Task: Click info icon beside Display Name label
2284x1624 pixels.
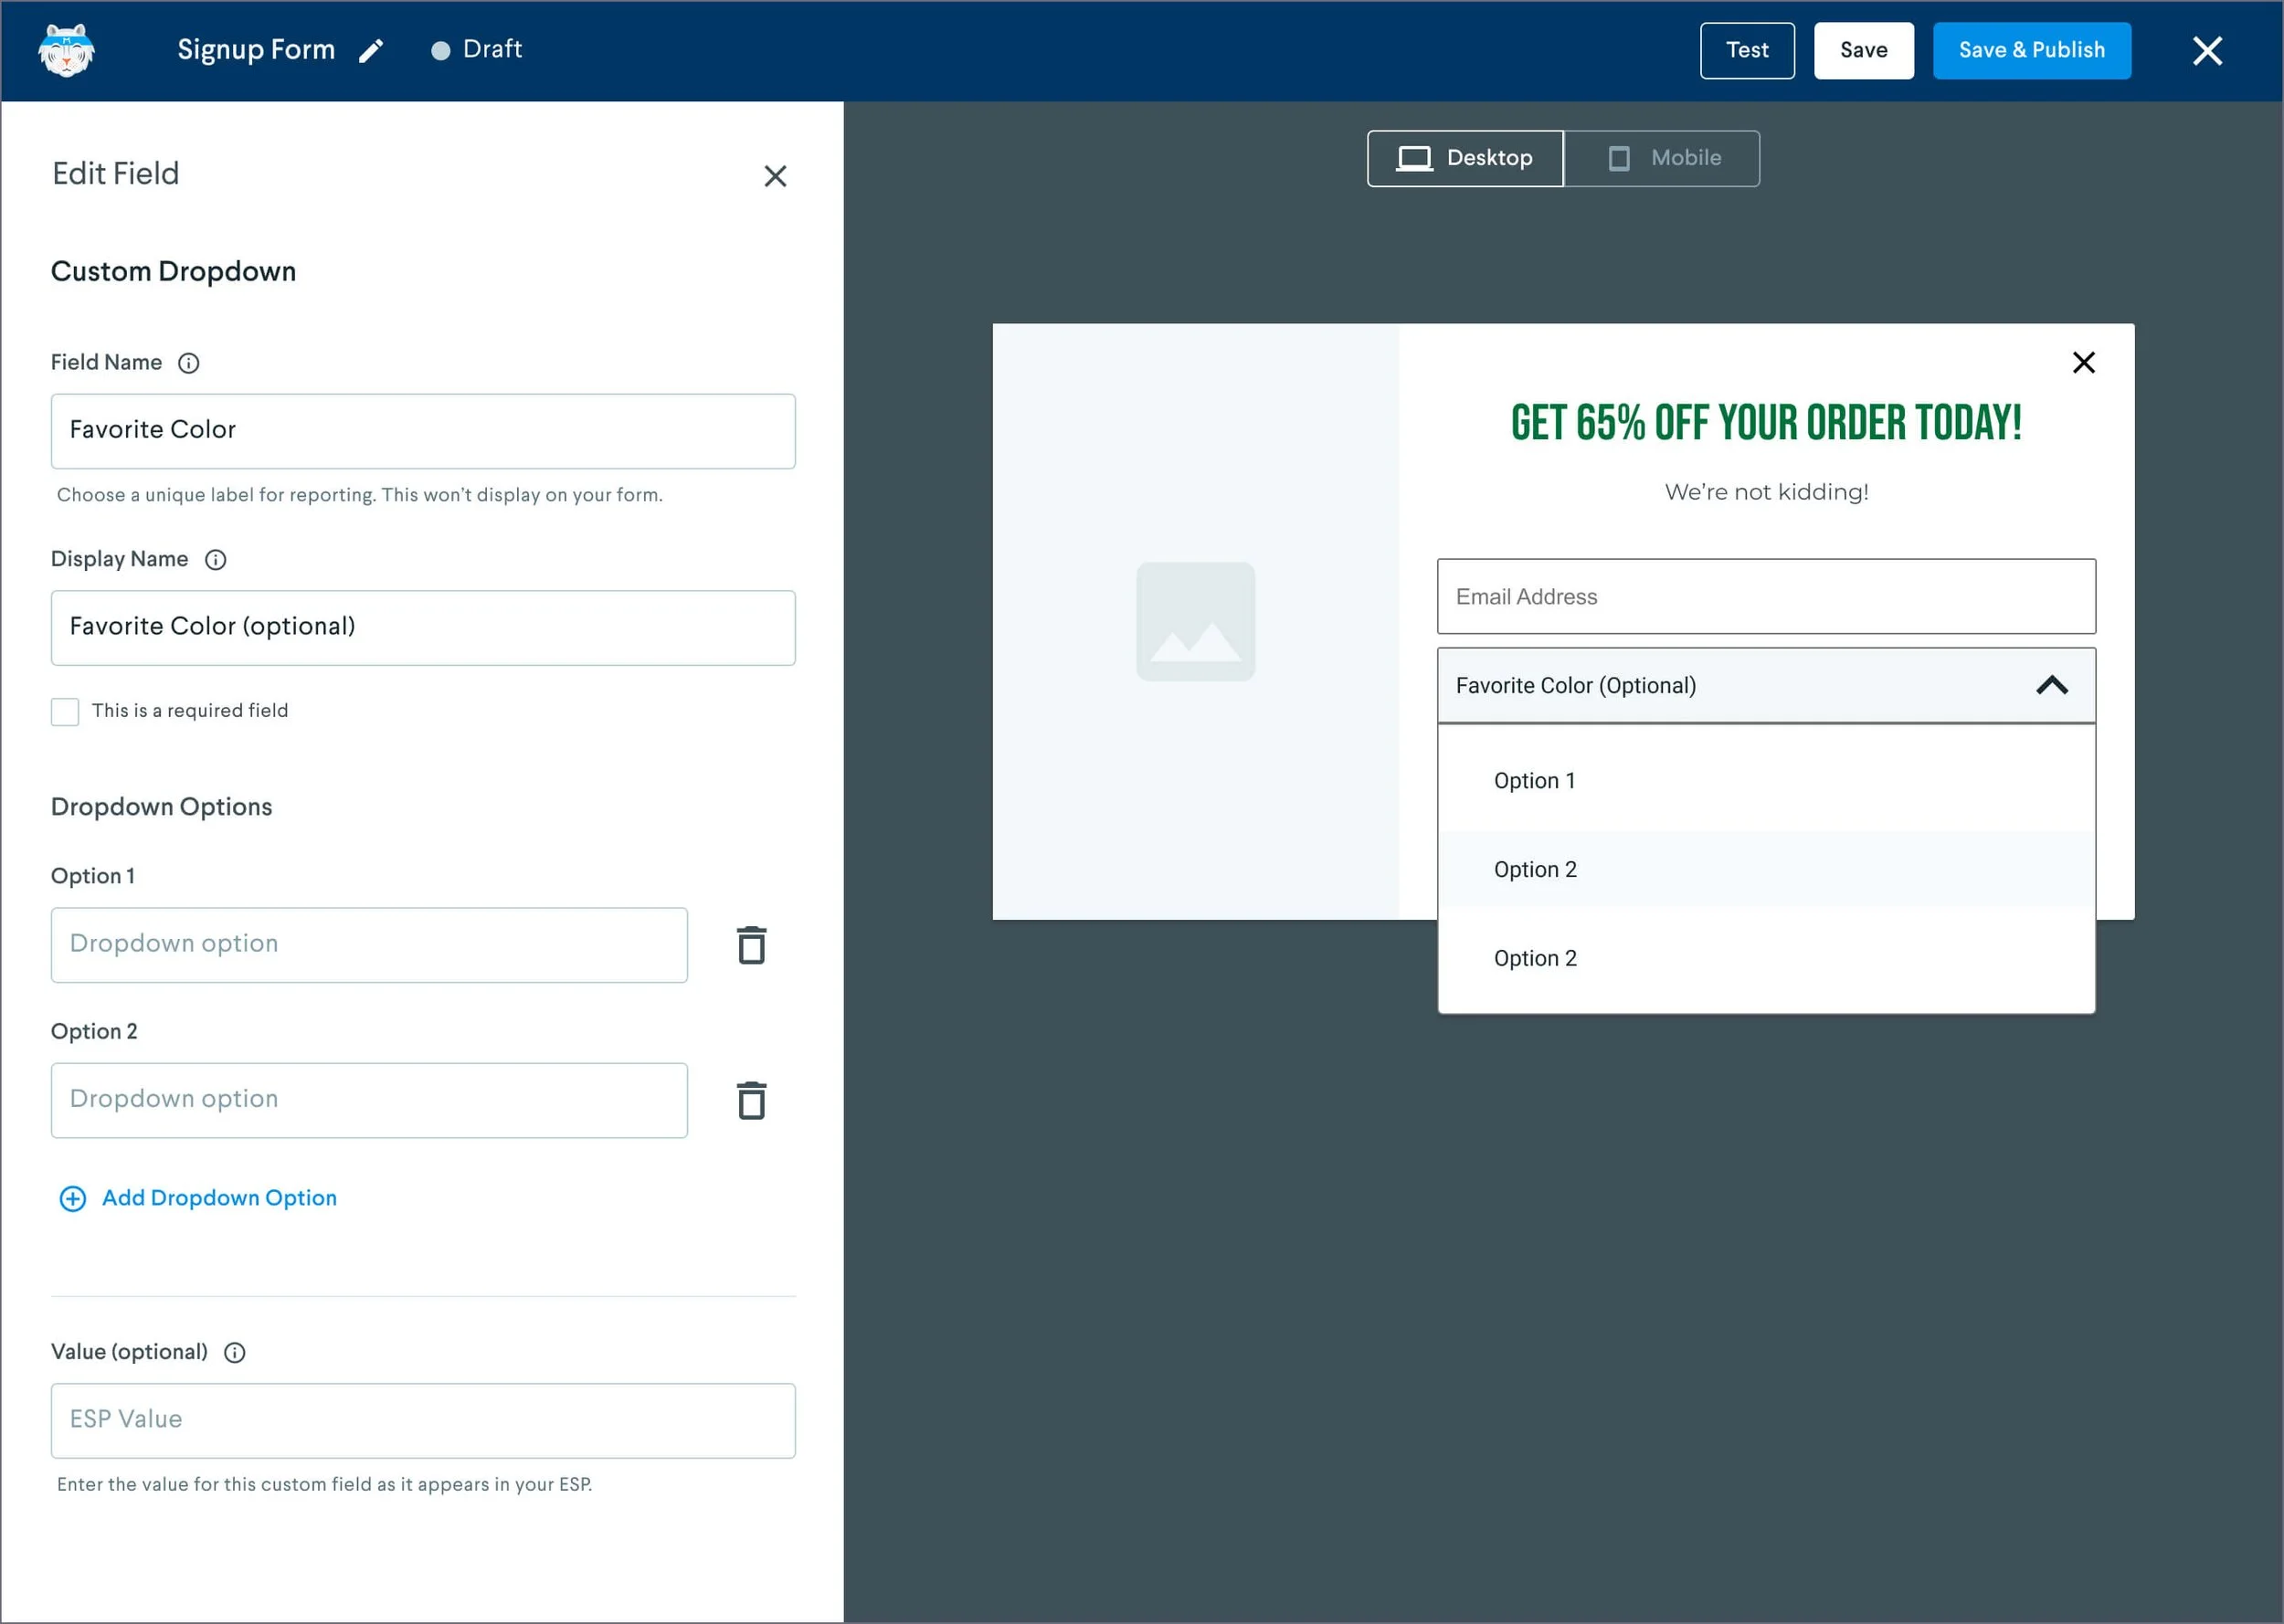Action: pyautogui.click(x=216, y=560)
